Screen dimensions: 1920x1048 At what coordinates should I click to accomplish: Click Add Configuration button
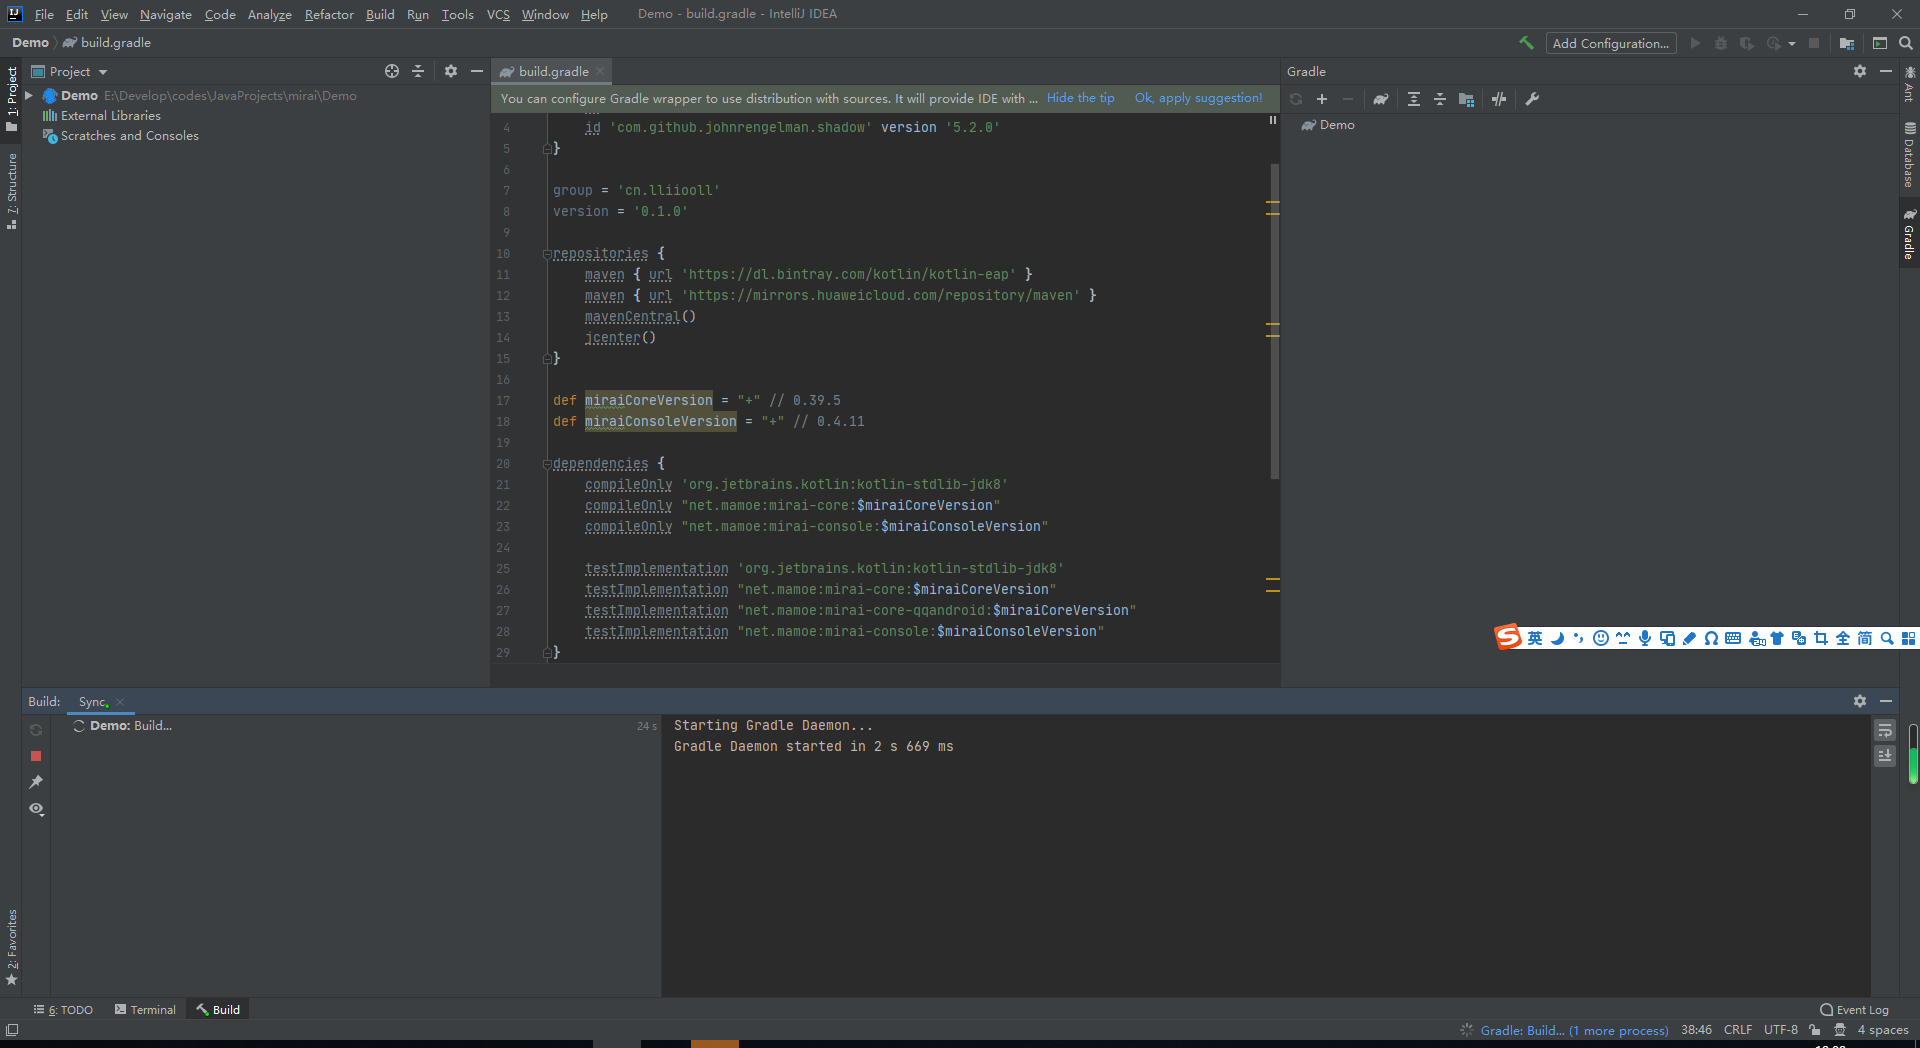pos(1610,43)
